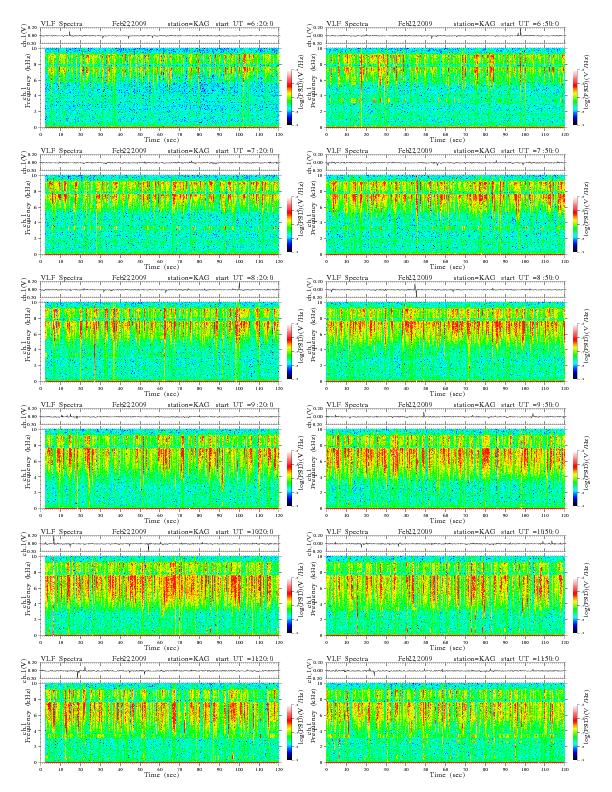Select the spectrogram starting at UT 11:50:0

coord(445,723)
